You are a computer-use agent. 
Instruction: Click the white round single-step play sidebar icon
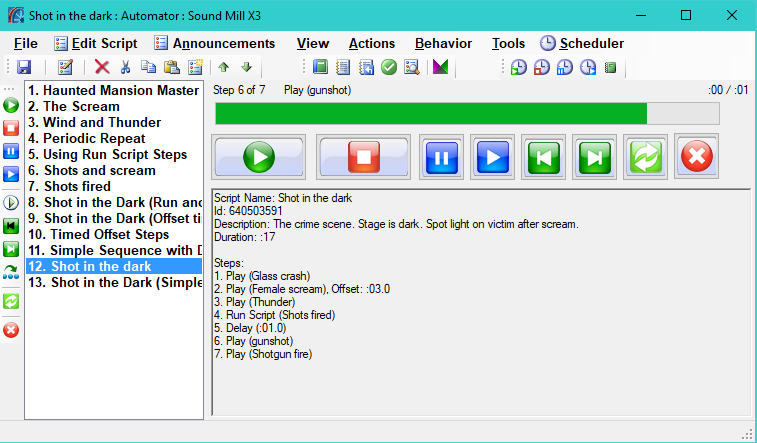click(x=11, y=203)
